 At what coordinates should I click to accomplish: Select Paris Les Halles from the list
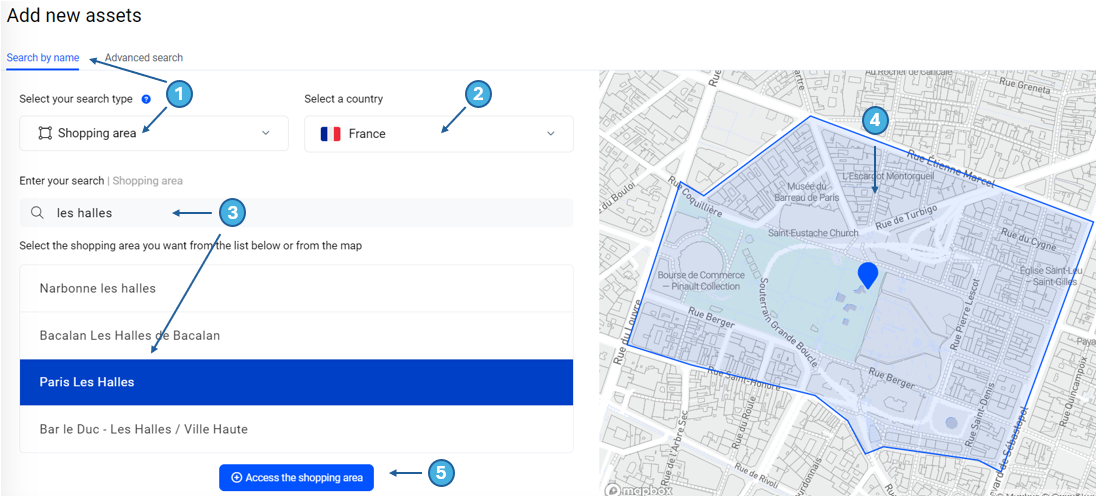coord(296,382)
